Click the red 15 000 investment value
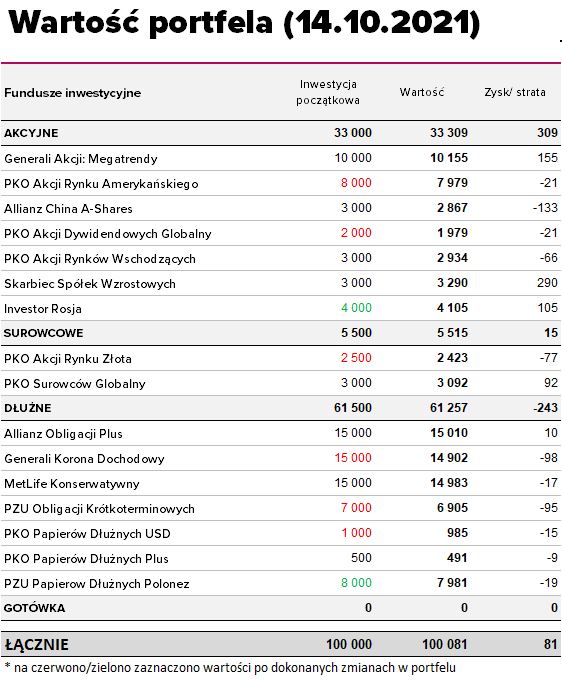This screenshot has height=681, width=562. [x=353, y=458]
